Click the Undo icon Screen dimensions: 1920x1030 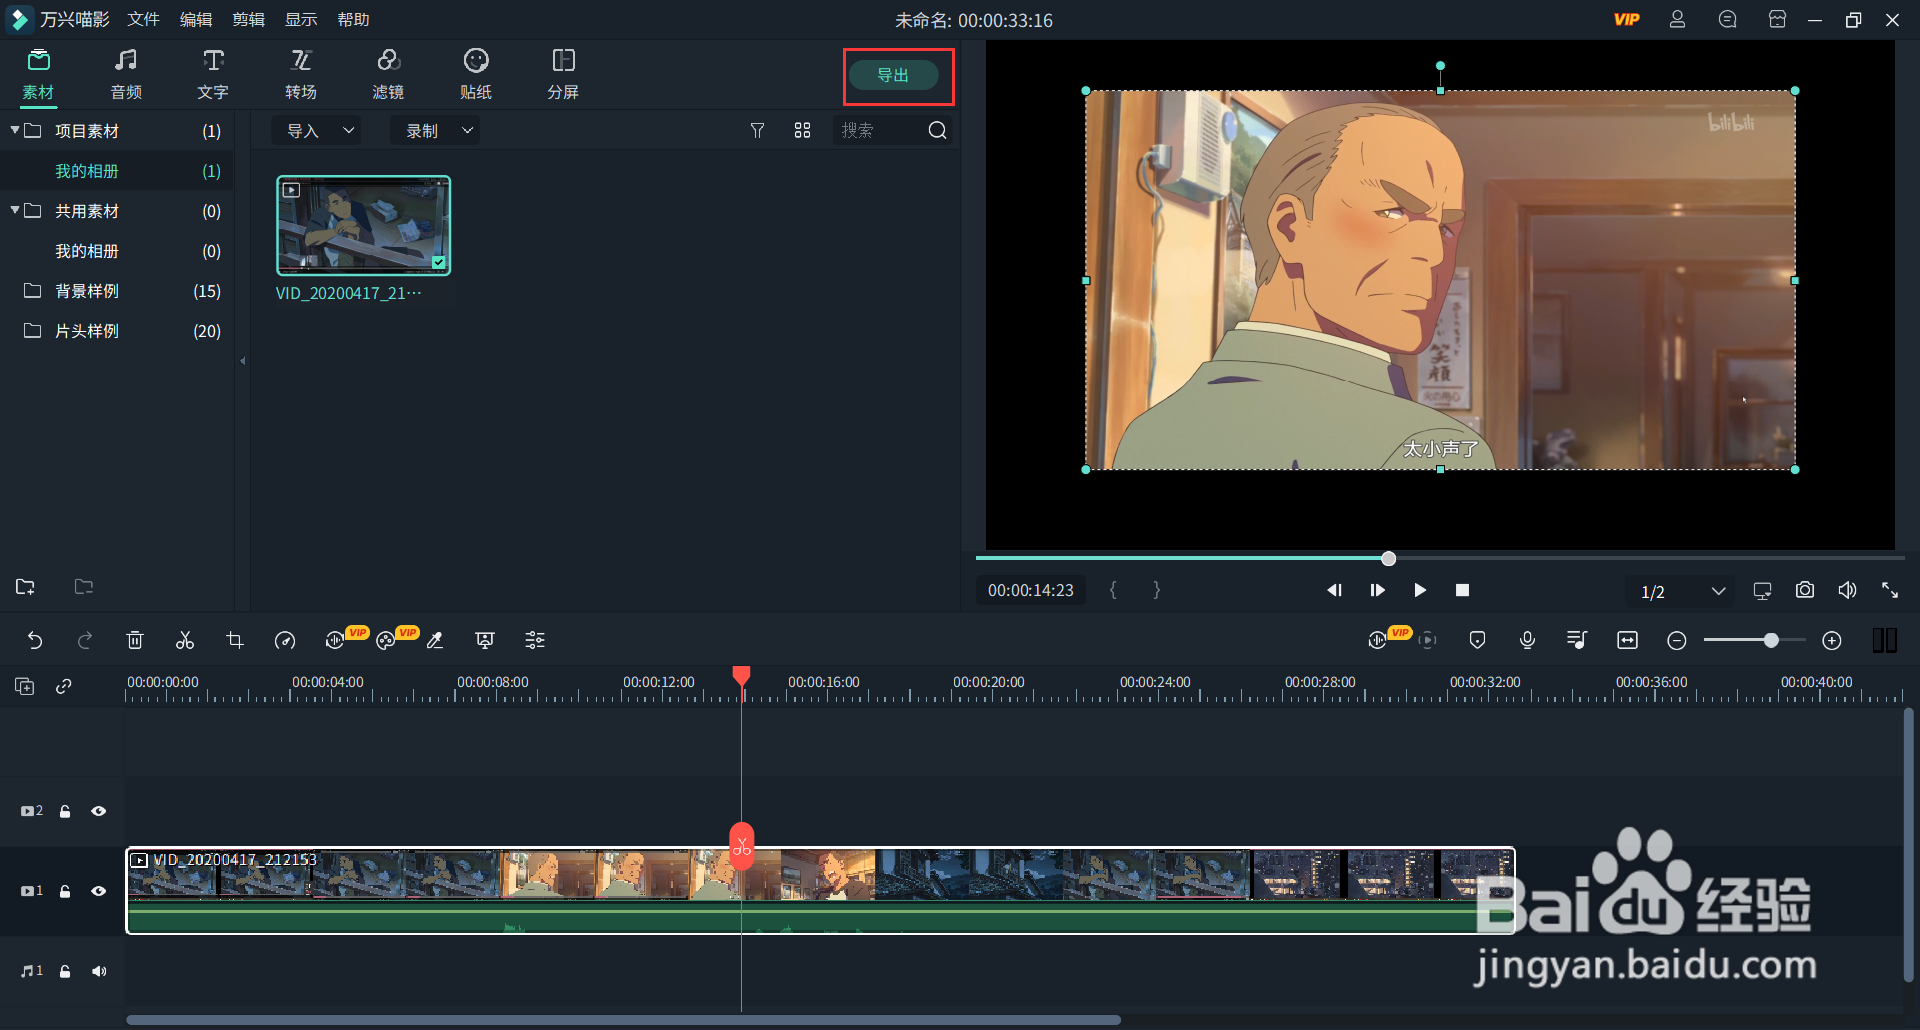tap(35, 640)
